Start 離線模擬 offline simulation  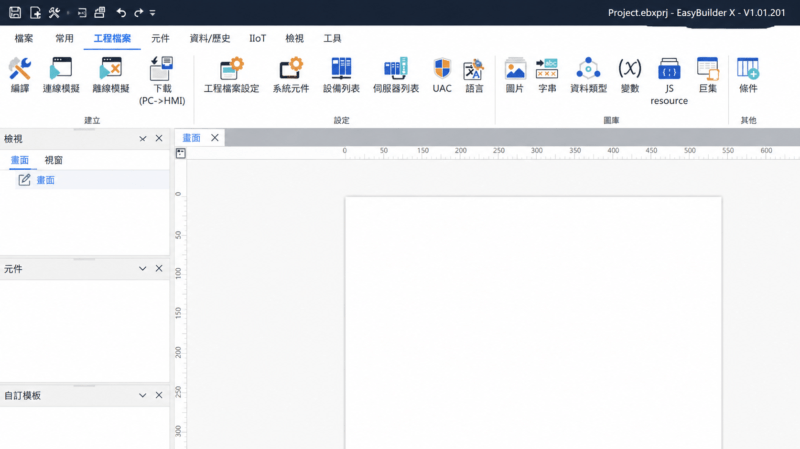pyautogui.click(x=111, y=75)
